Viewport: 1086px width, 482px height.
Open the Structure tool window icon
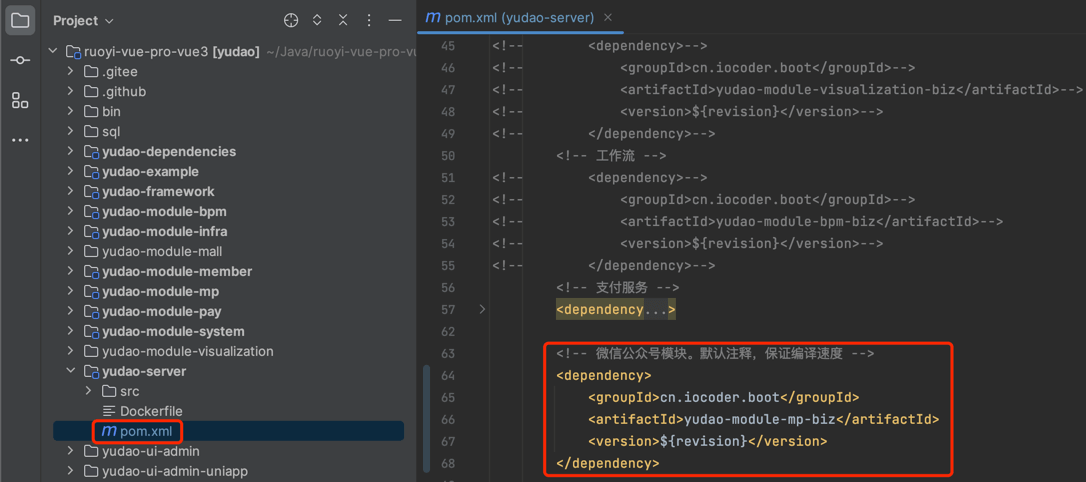(x=20, y=100)
